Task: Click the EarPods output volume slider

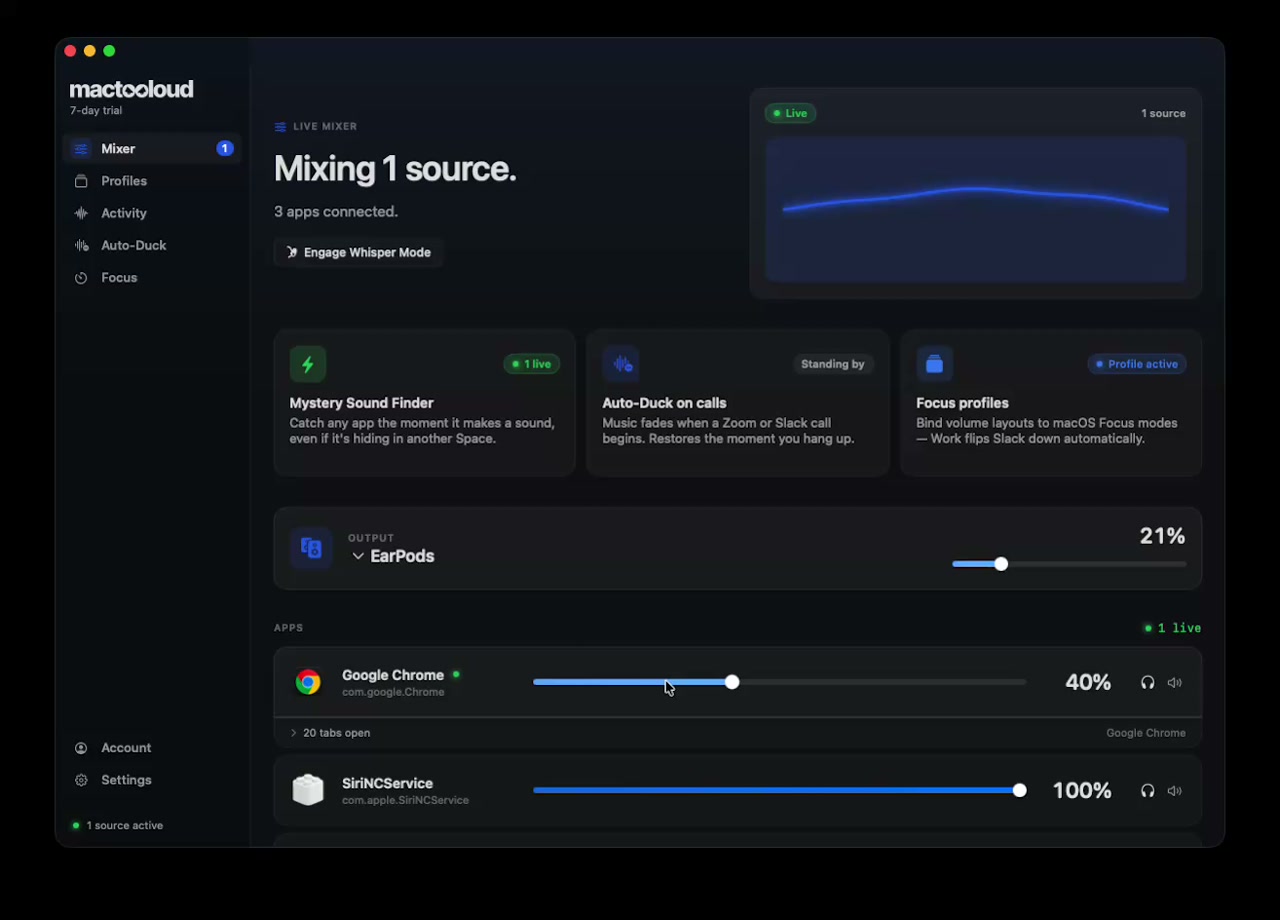Action: coord(1069,564)
